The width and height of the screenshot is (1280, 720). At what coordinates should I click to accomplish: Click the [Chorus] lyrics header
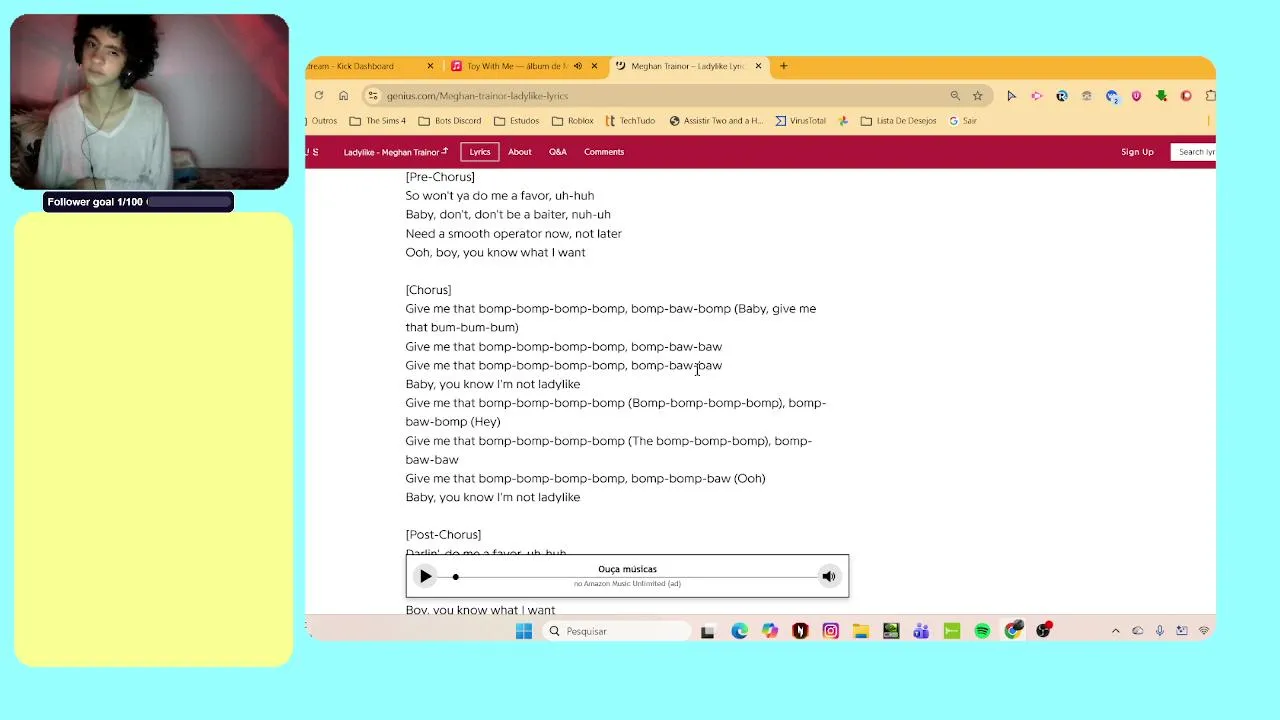coord(428,290)
